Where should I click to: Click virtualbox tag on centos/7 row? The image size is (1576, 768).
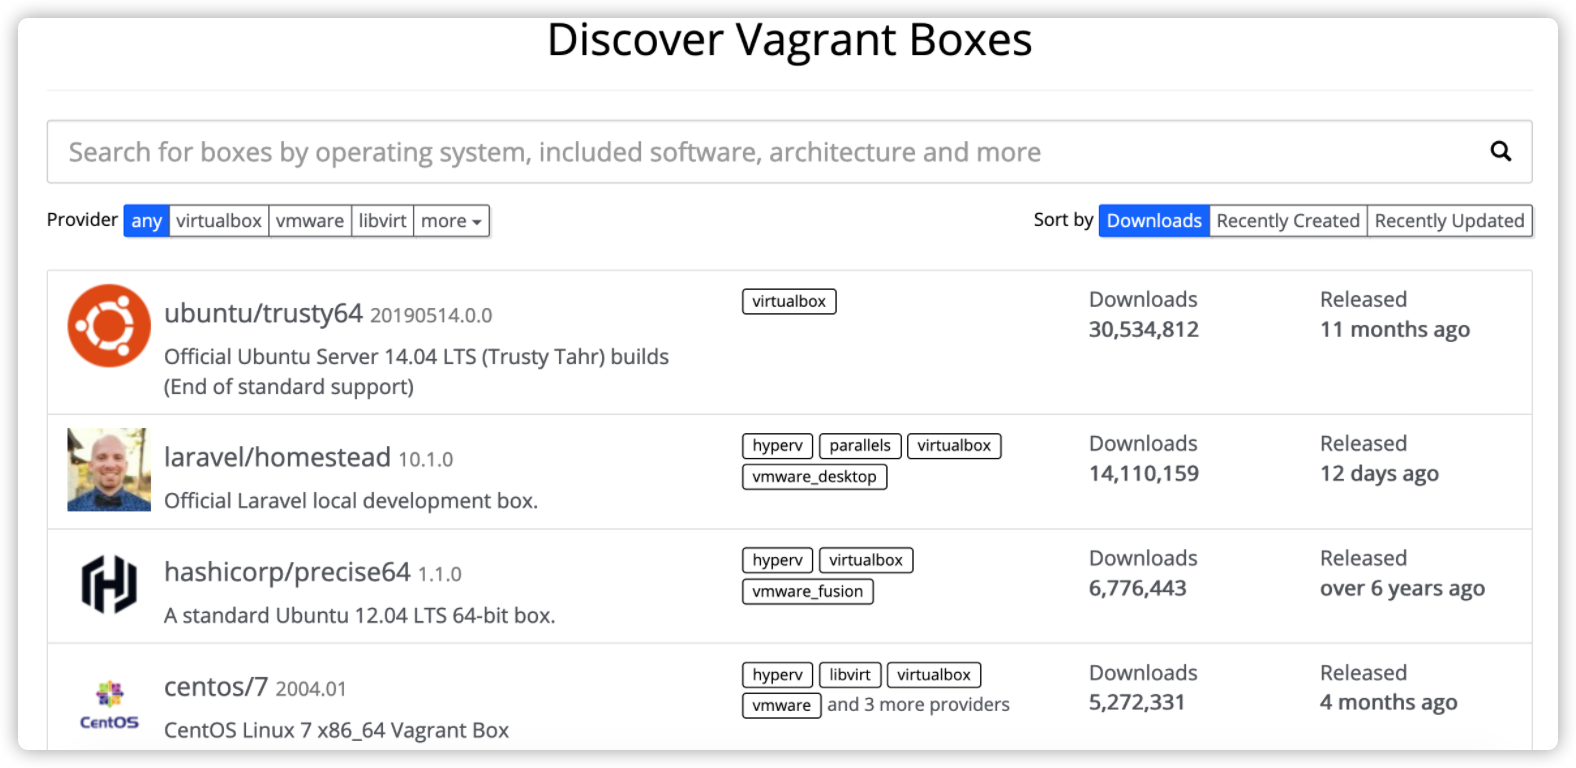pos(934,675)
